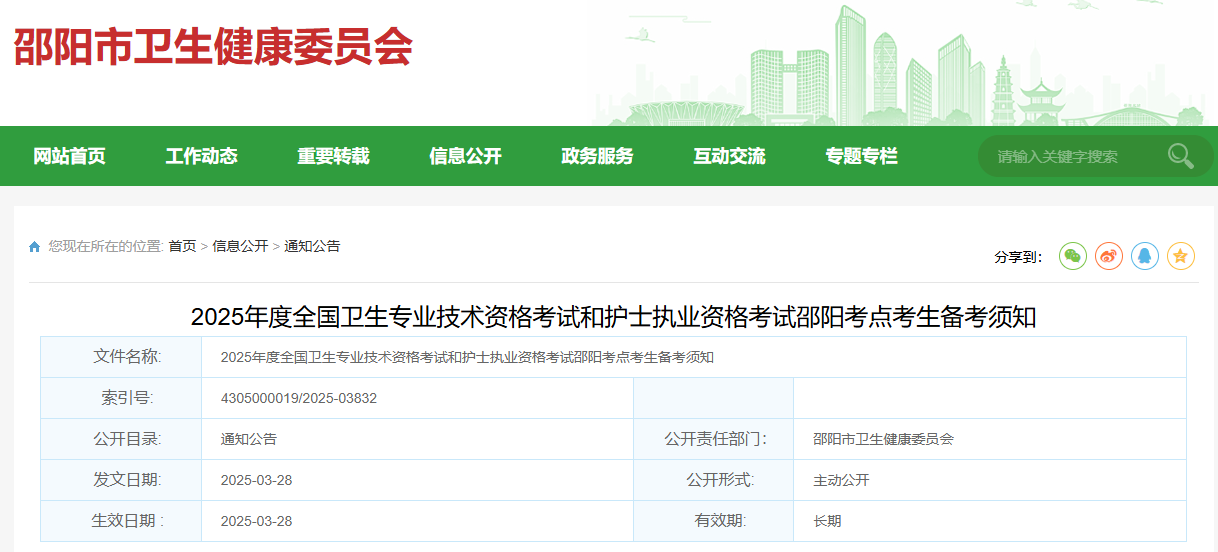Open 网站首页 in the green navigation bar
This screenshot has height=552, width=1218.
pos(69,156)
